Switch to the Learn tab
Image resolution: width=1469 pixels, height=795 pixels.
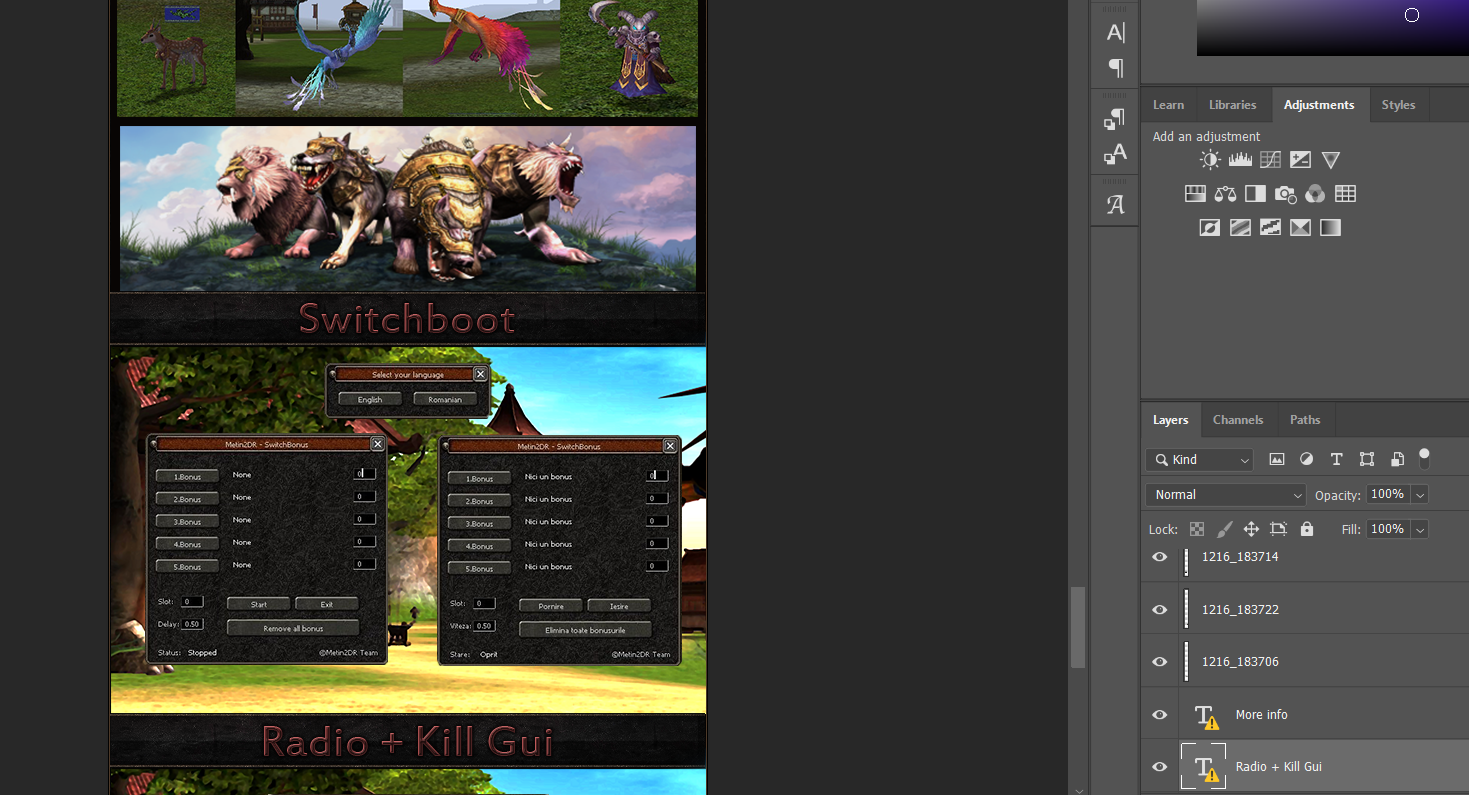coord(1168,105)
